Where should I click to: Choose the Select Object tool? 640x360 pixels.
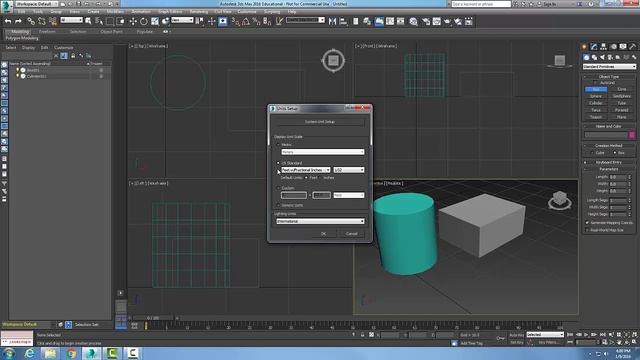[88, 21]
